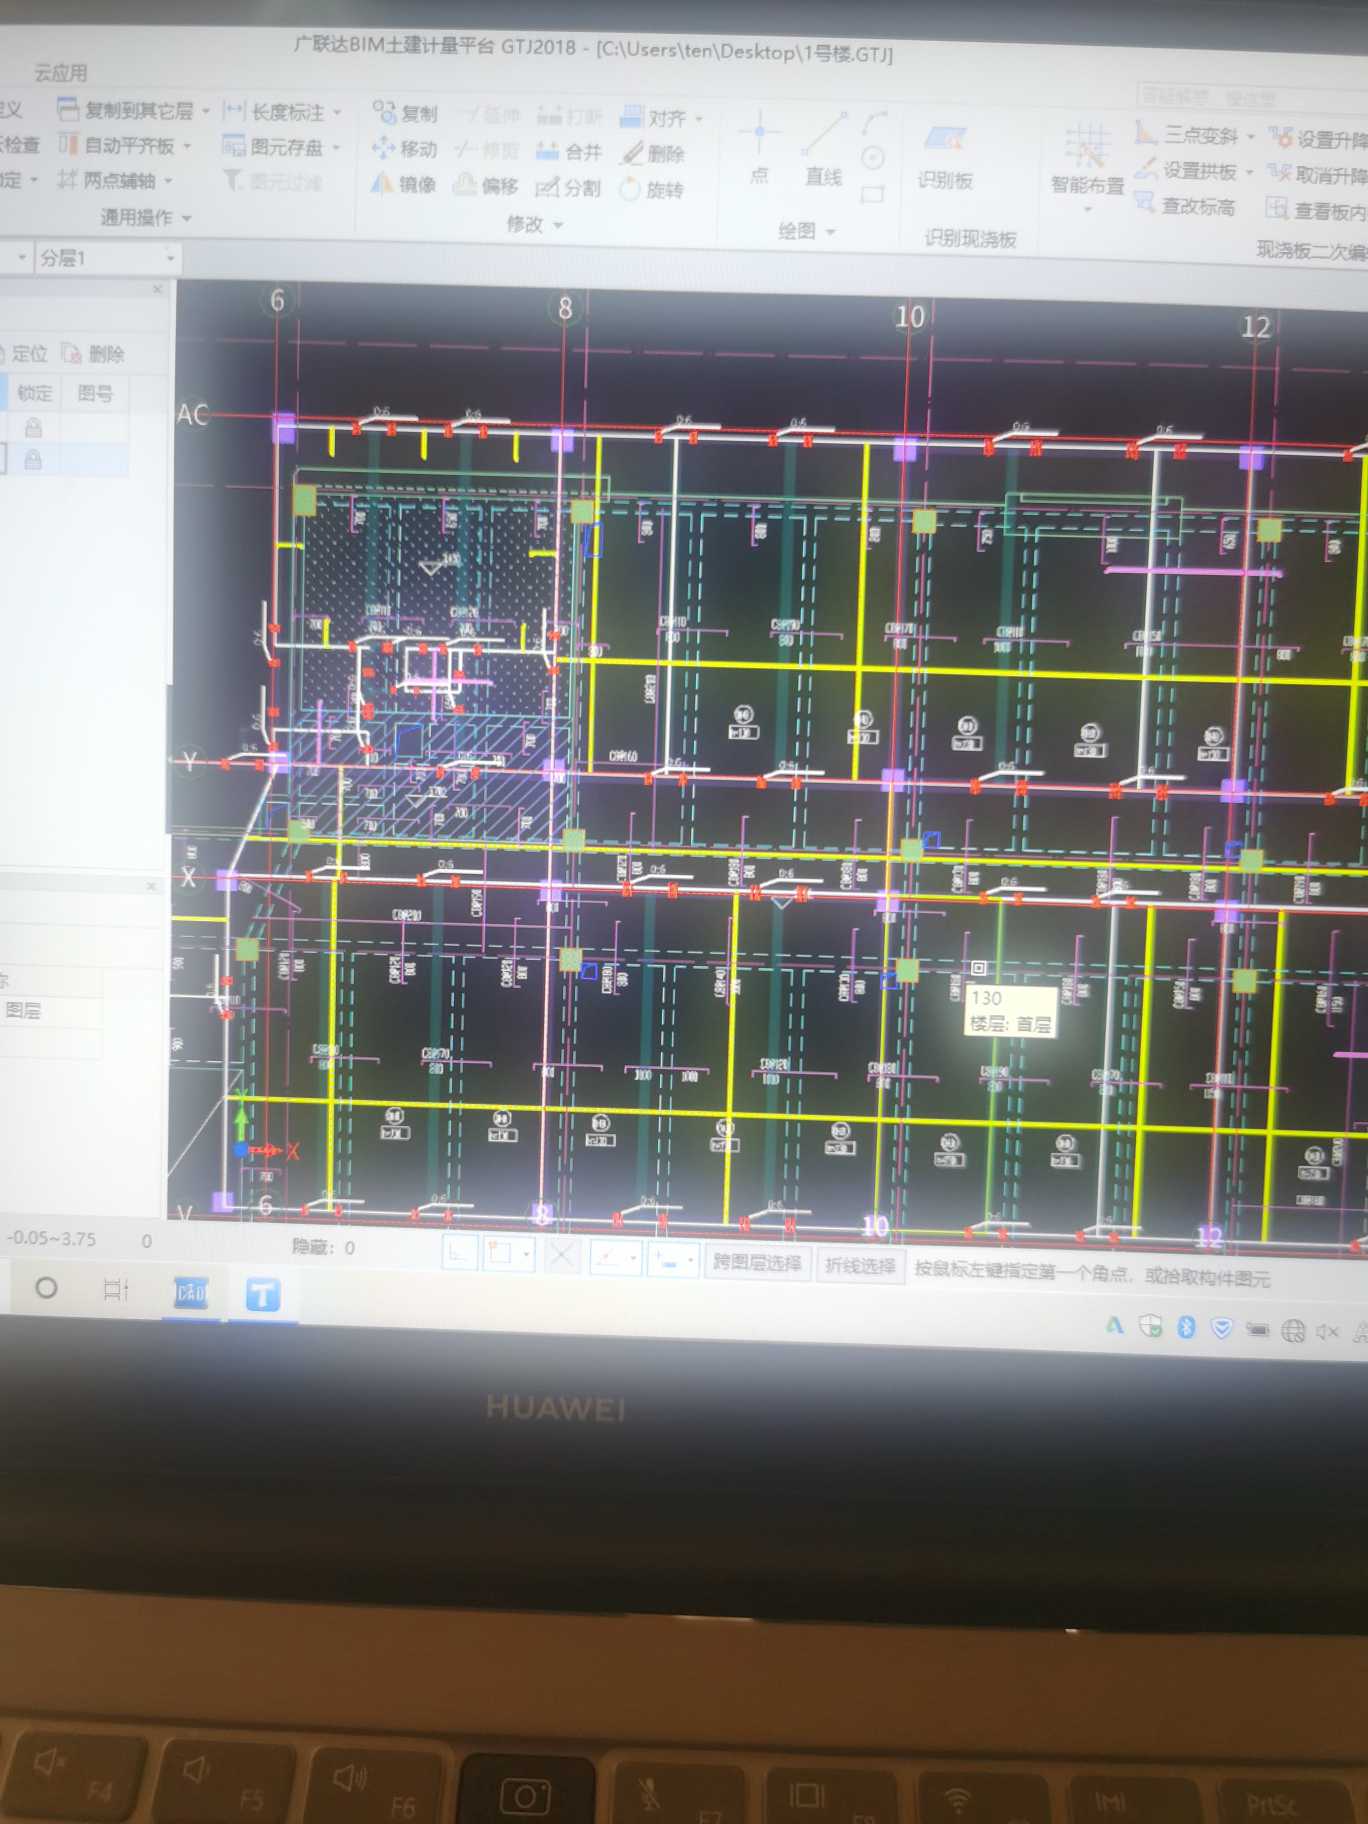Click Bluetooth icon in system tray
The width and height of the screenshot is (1368, 1824).
point(1187,1326)
